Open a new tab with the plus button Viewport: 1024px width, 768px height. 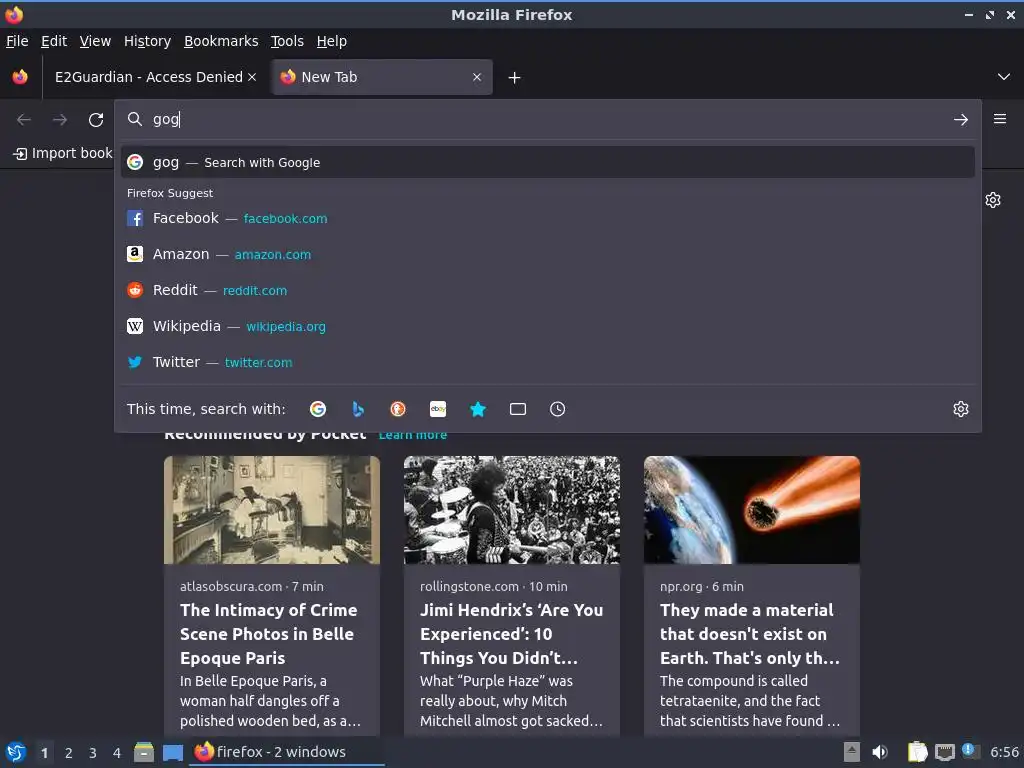coord(515,78)
